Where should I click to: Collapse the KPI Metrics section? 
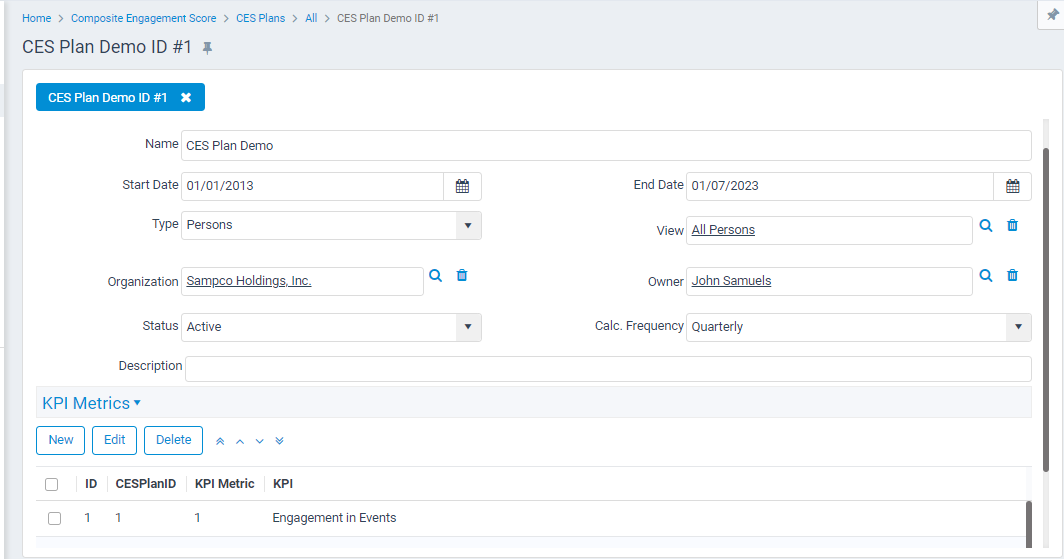coord(92,403)
